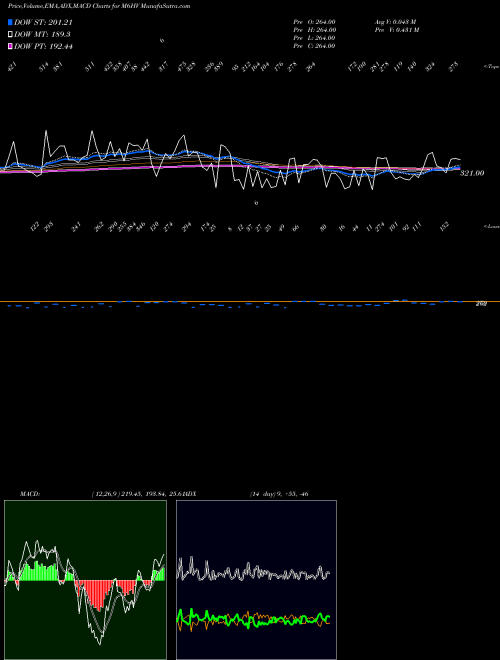This screenshot has height=660, width=500.
Task: Click the 321.00 price label on chart
Action: click(472, 173)
